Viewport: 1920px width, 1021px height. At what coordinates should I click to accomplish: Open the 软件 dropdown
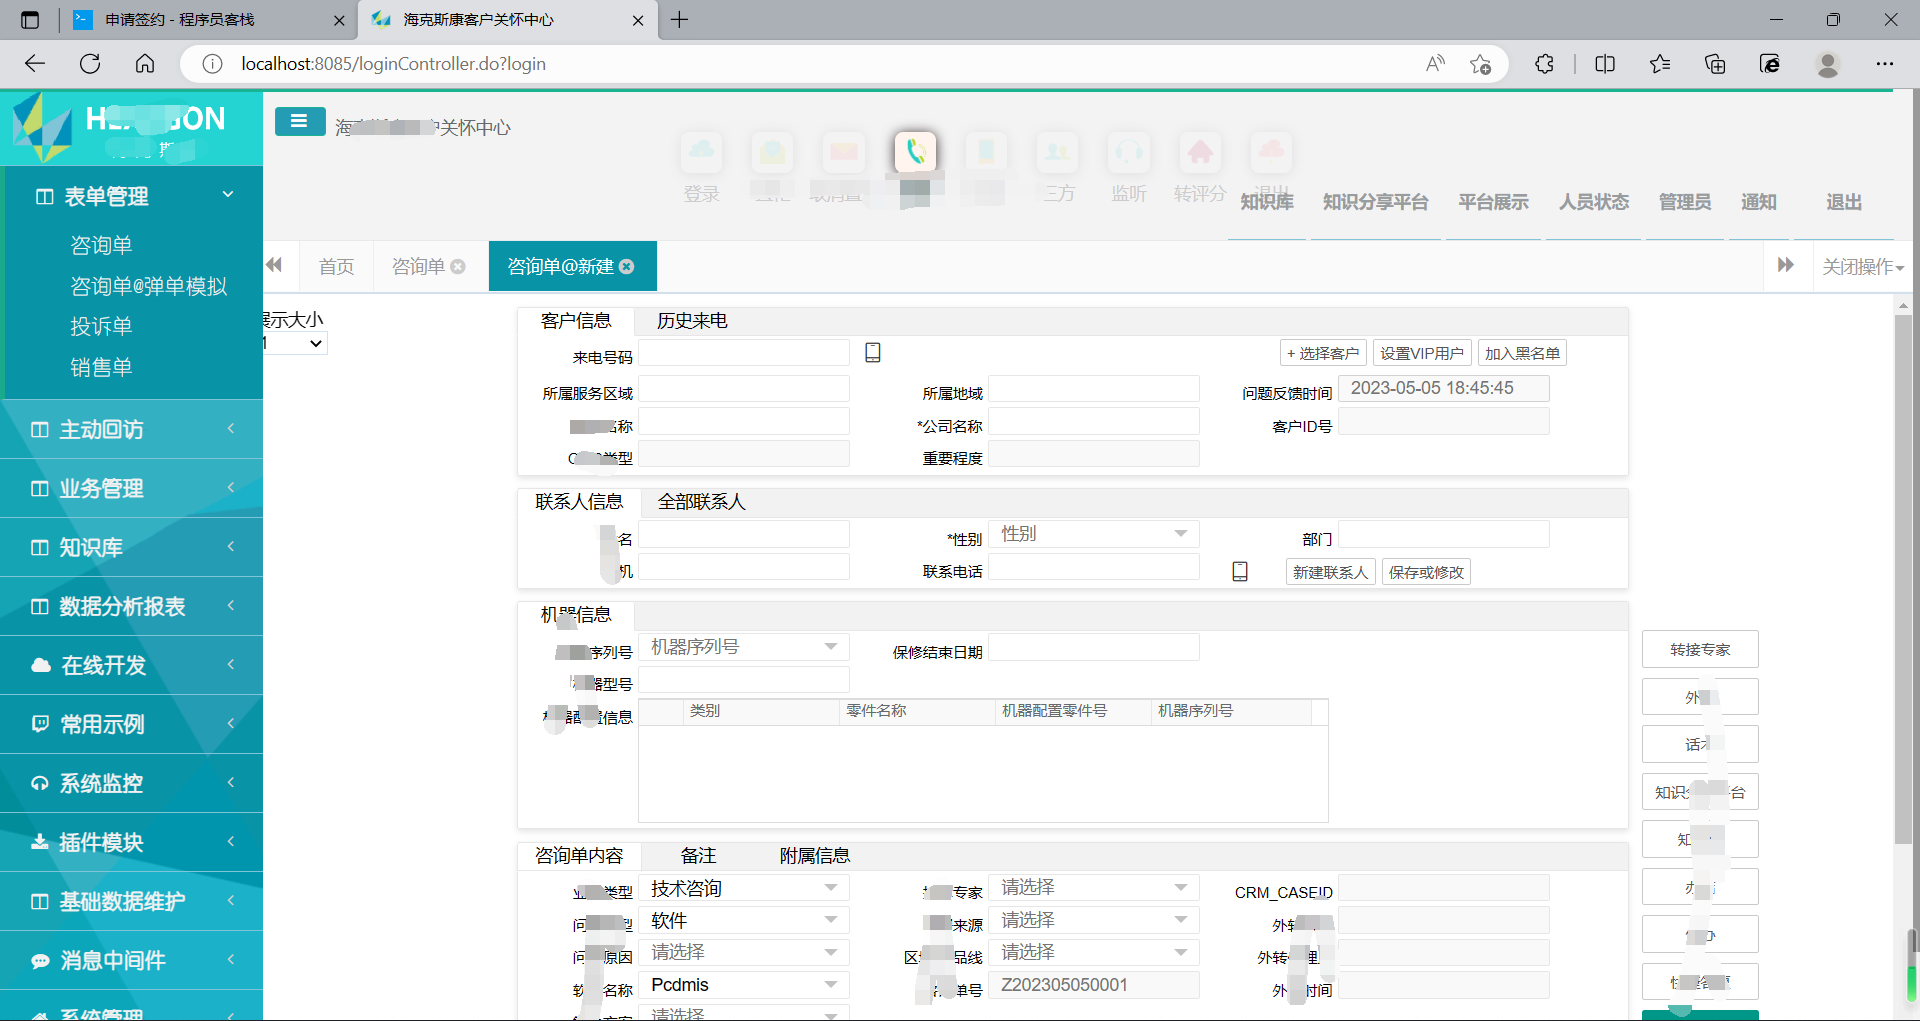point(744,920)
